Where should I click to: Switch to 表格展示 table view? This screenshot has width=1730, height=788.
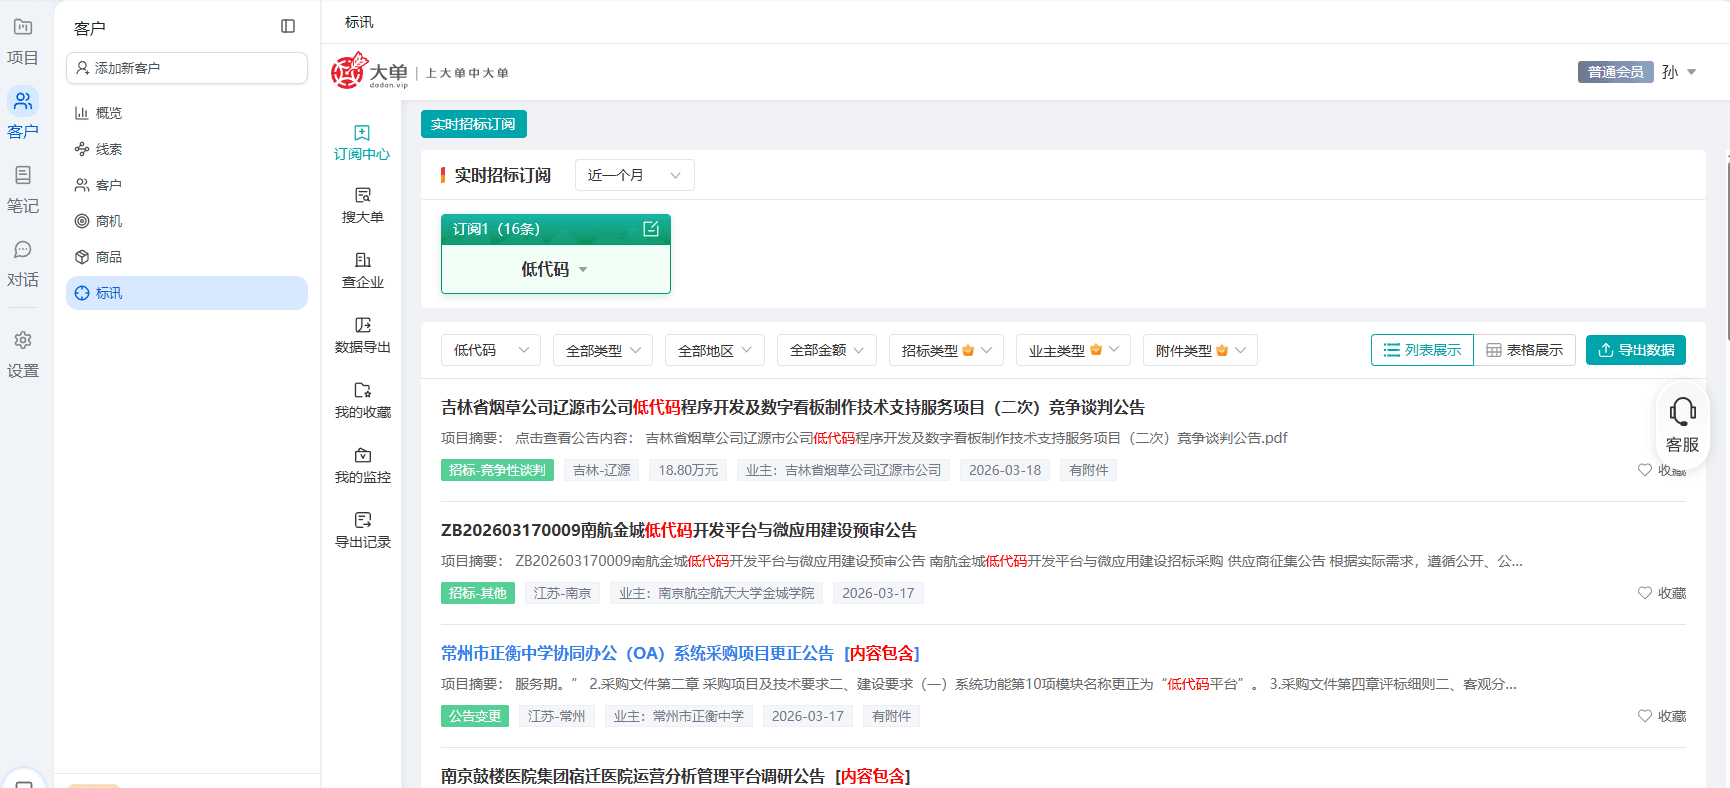coord(1524,350)
